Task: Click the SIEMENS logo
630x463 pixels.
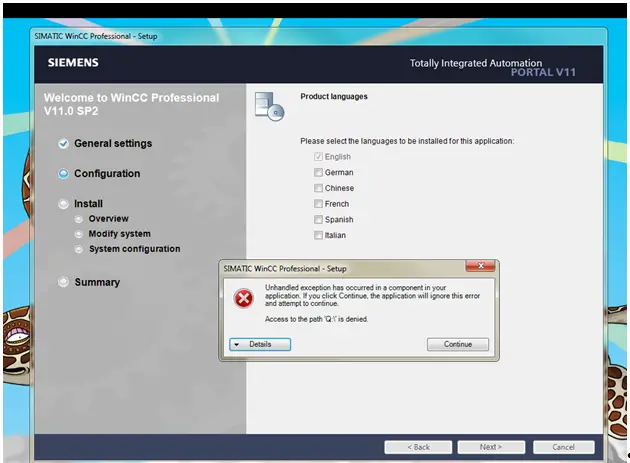Action: [73, 63]
